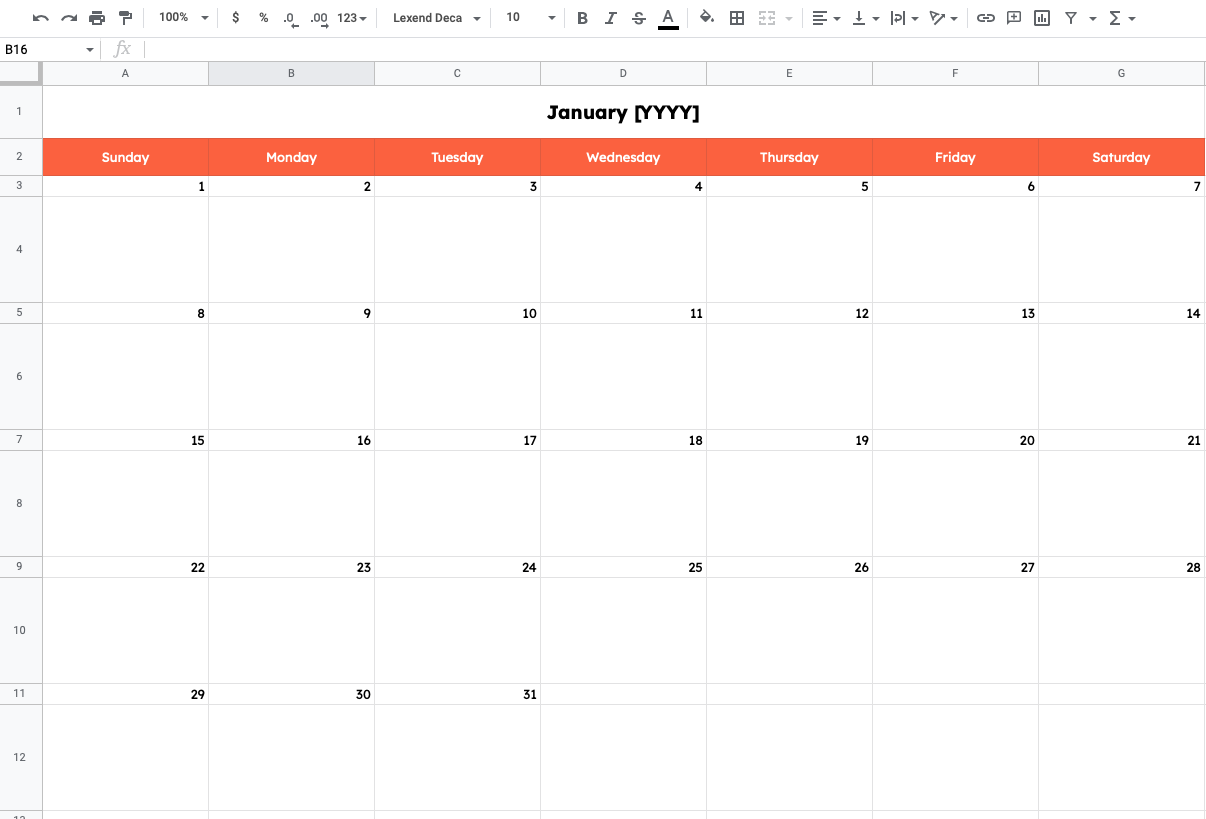Image resolution: width=1206 pixels, height=819 pixels.
Task: Click the Print icon
Action: (97, 17)
